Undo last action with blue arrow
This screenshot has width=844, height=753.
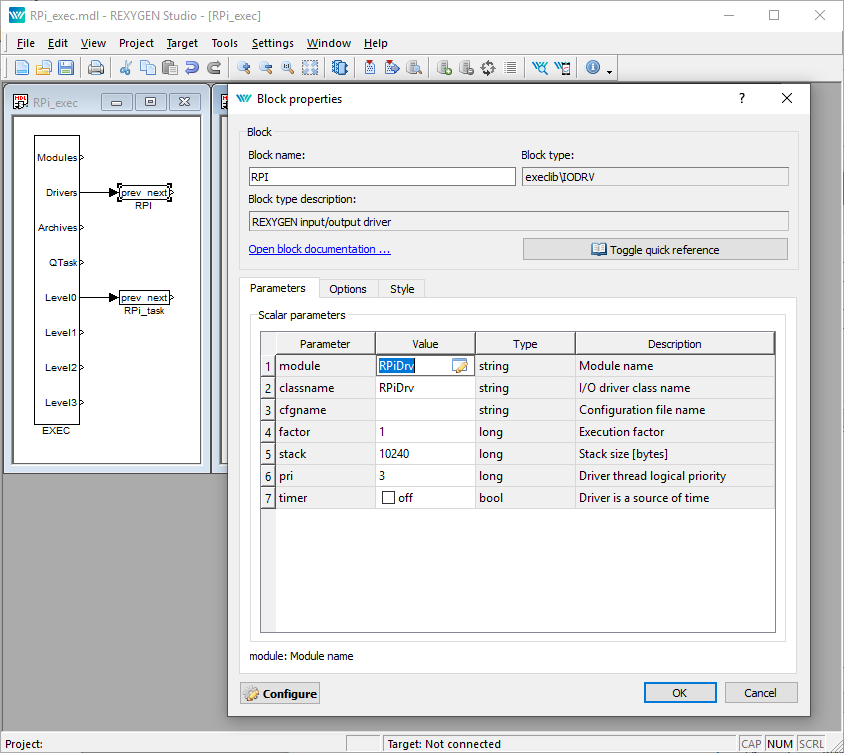point(192,68)
